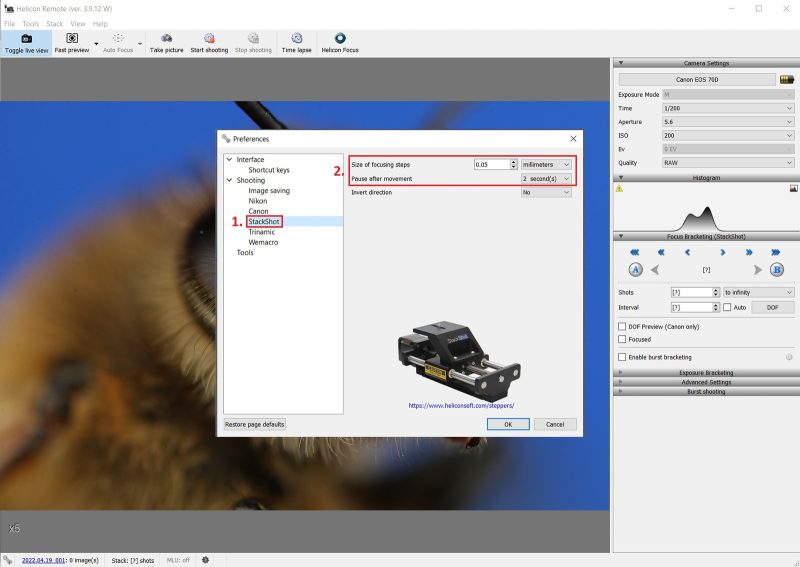
Task: Select Wemacro preferences page
Action: click(x=263, y=242)
